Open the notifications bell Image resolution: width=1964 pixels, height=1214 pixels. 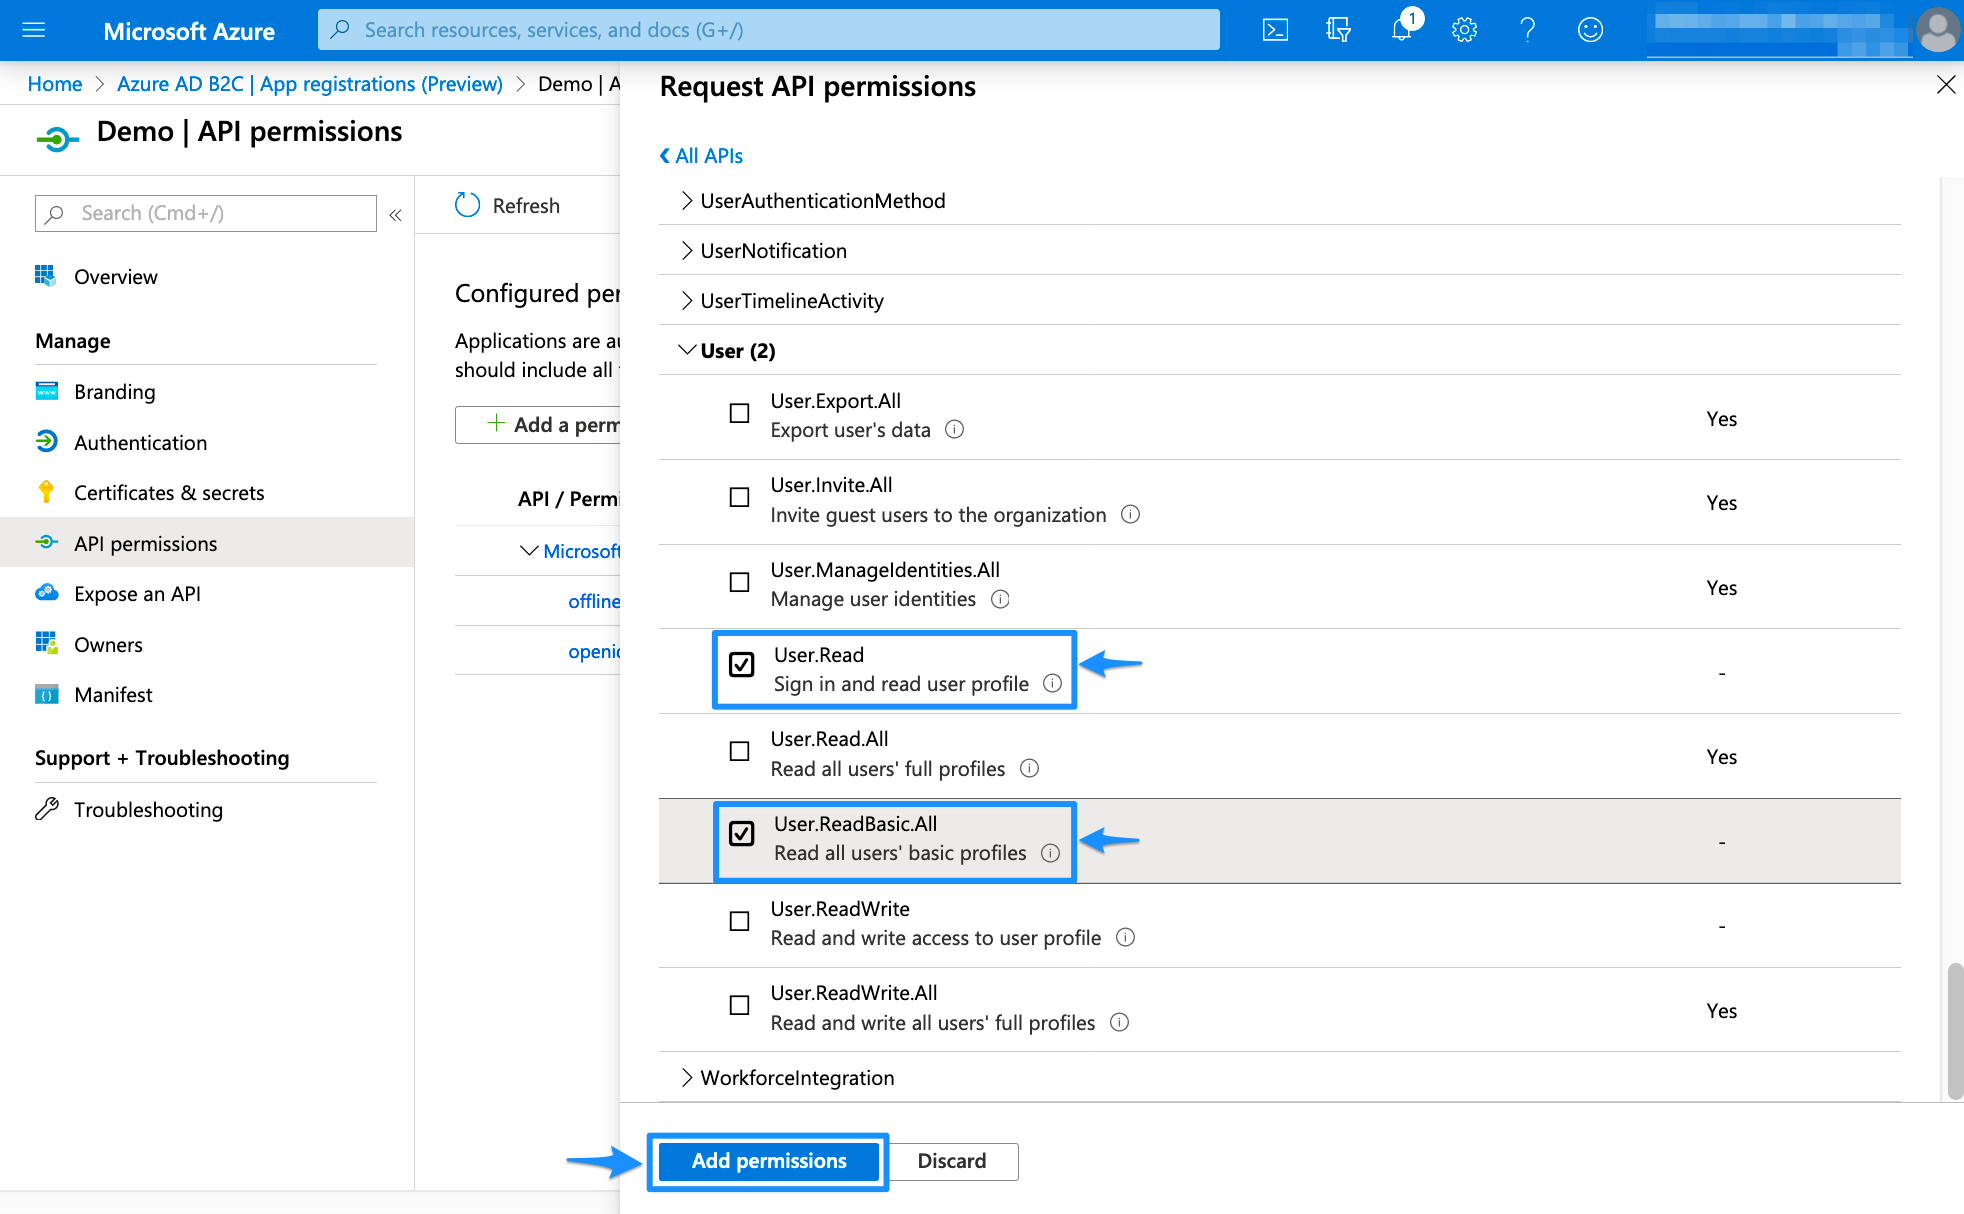[x=1400, y=29]
